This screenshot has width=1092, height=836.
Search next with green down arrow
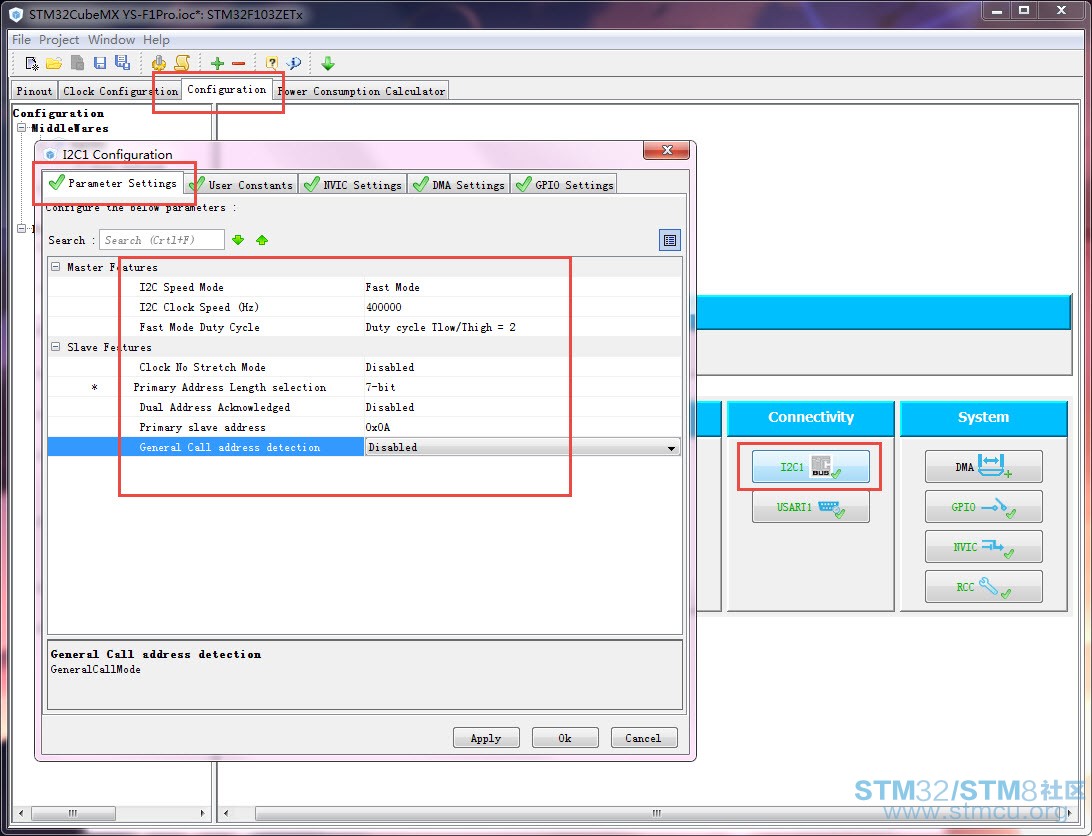click(x=238, y=240)
